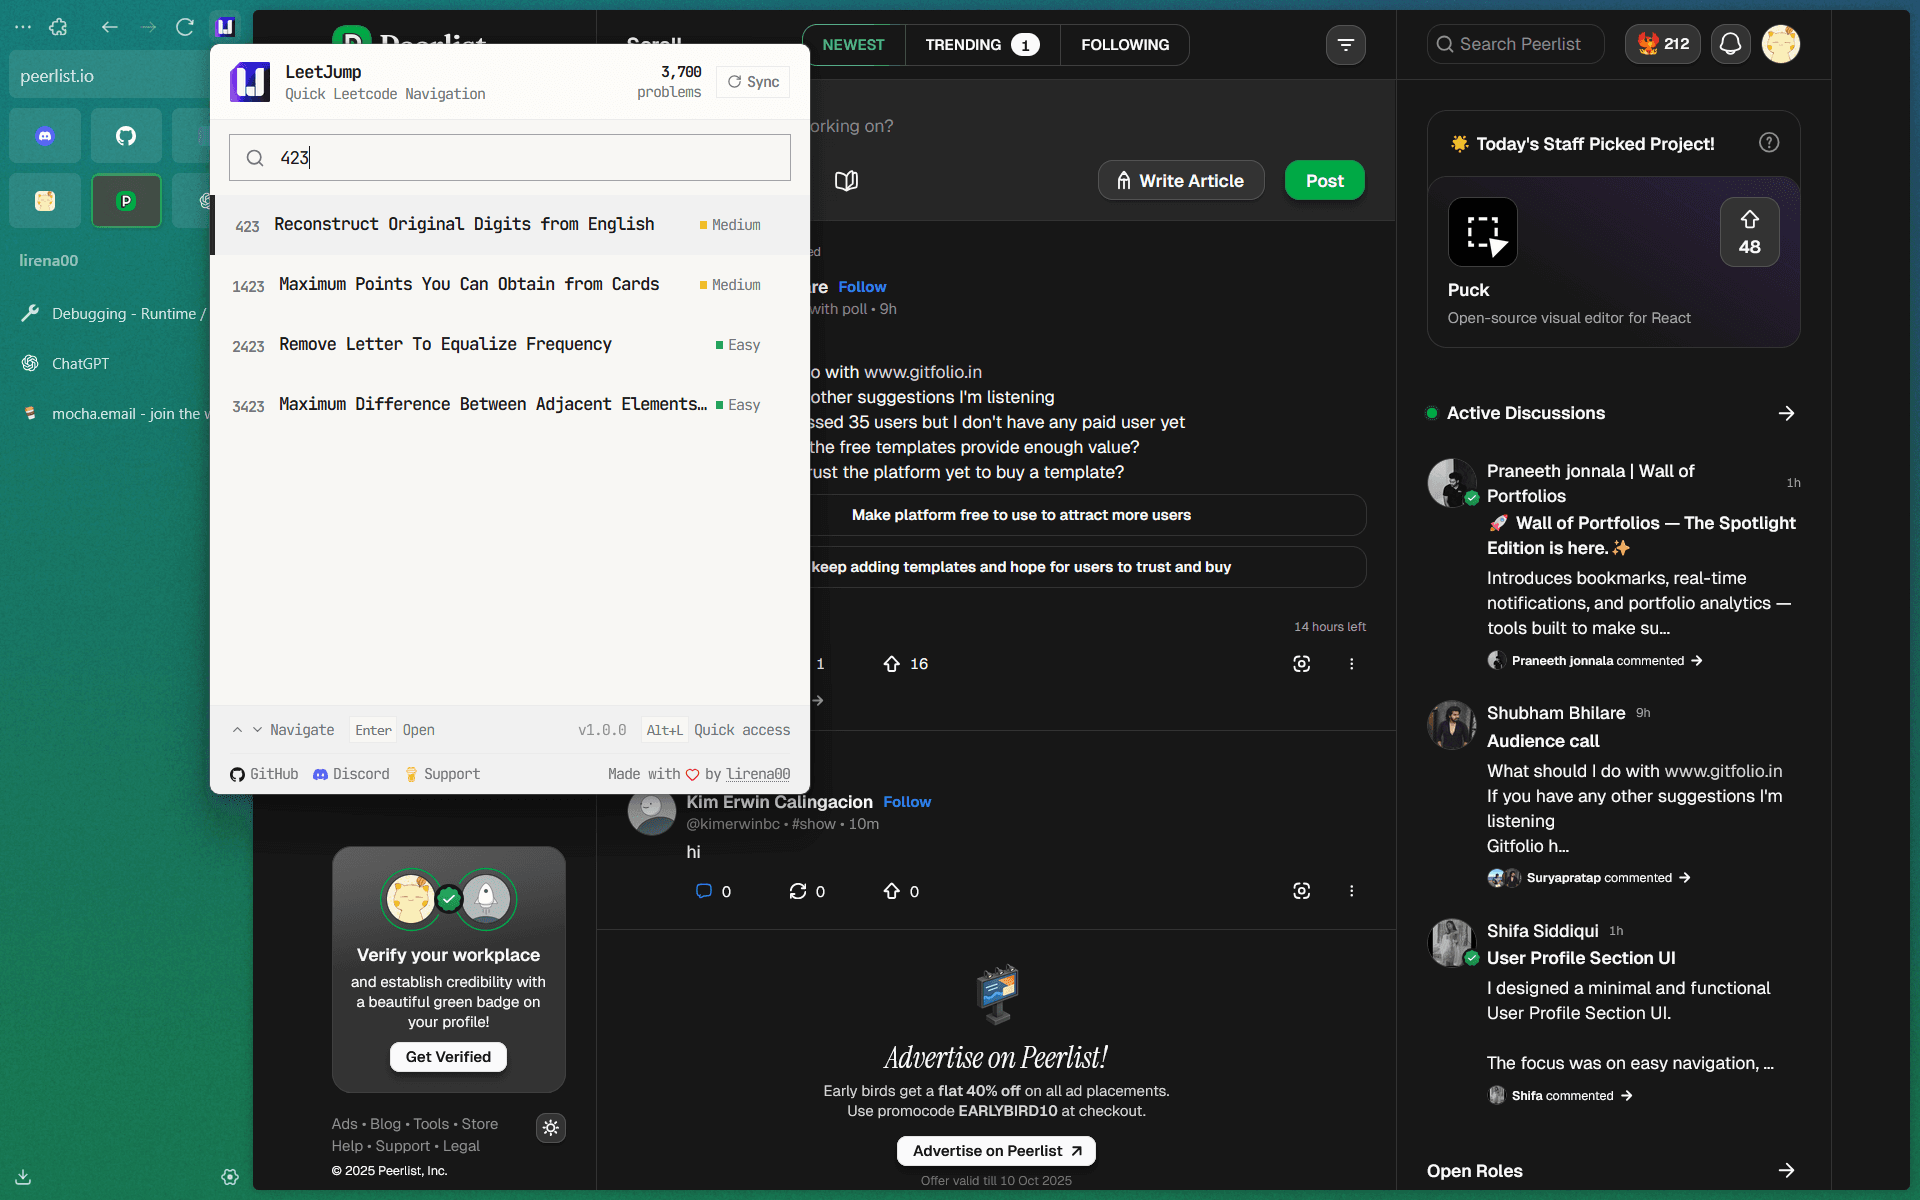Click the feed filter icon
The height and width of the screenshot is (1200, 1920).
(x=1345, y=45)
